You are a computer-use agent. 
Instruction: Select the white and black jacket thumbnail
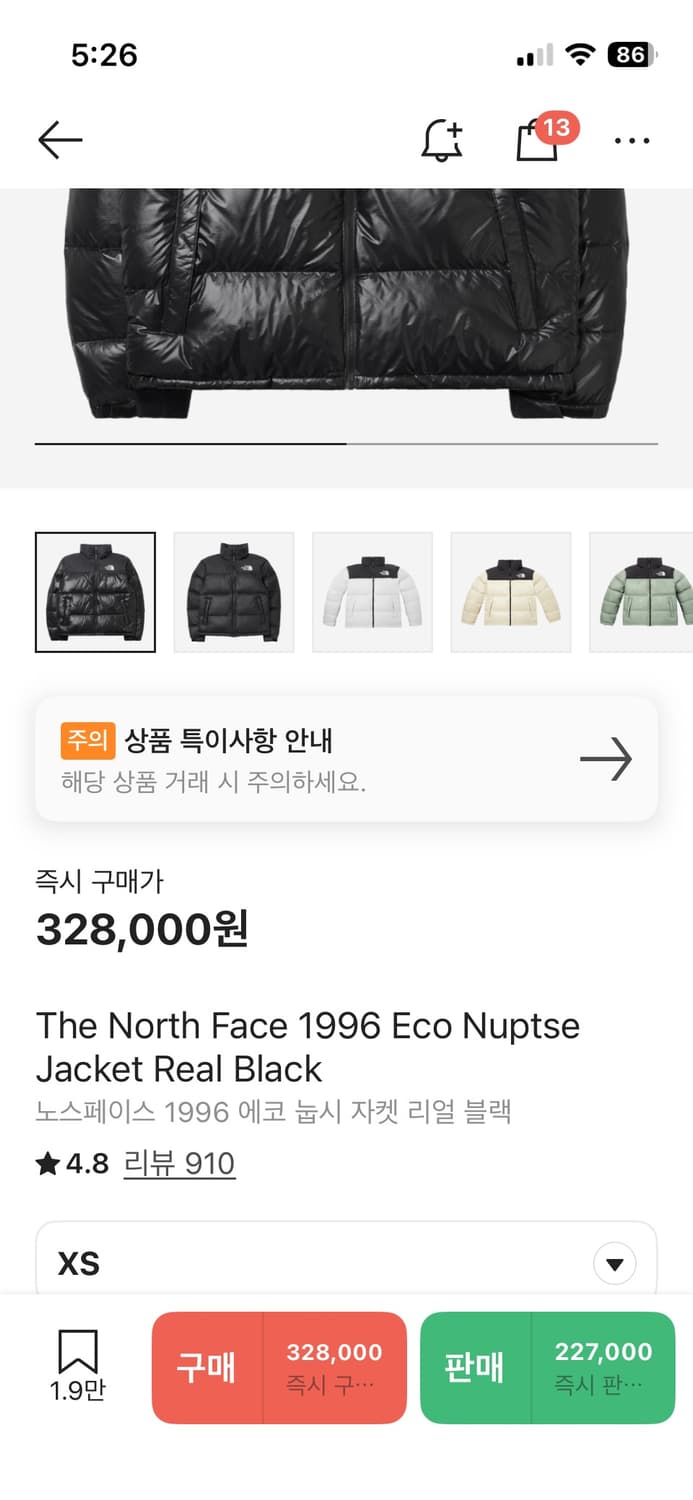pos(372,592)
